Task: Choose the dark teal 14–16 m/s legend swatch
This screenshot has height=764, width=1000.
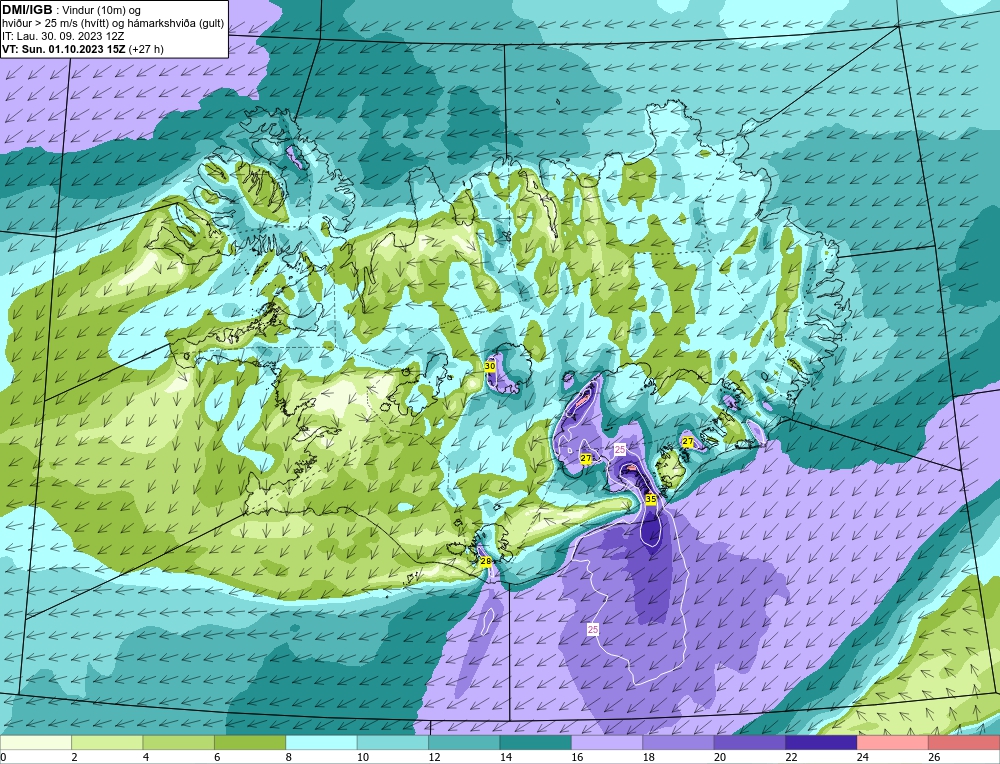Action: (536, 742)
